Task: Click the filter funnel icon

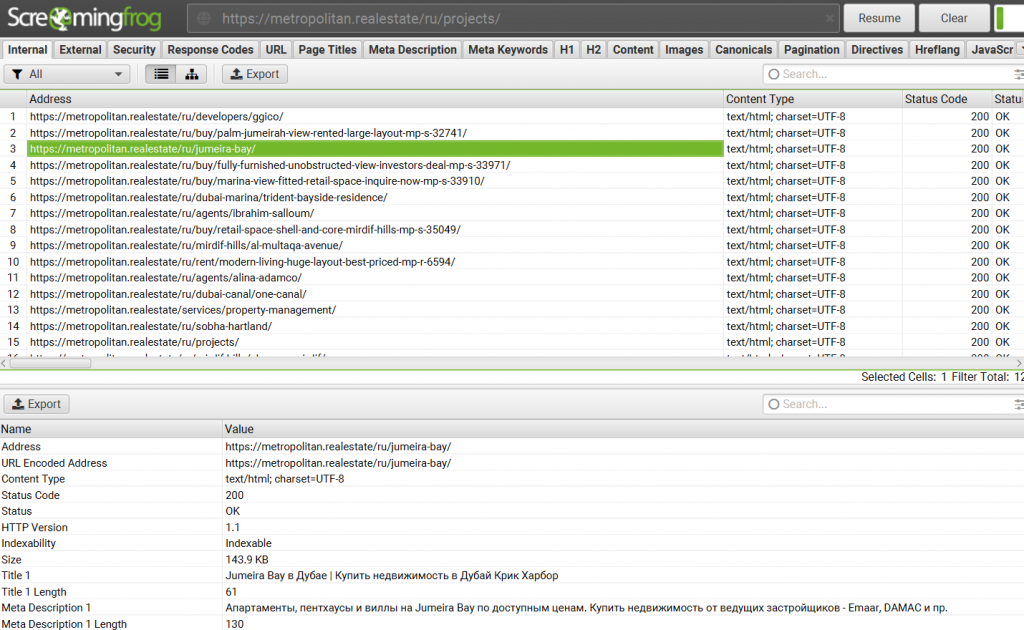Action: tap(17, 73)
